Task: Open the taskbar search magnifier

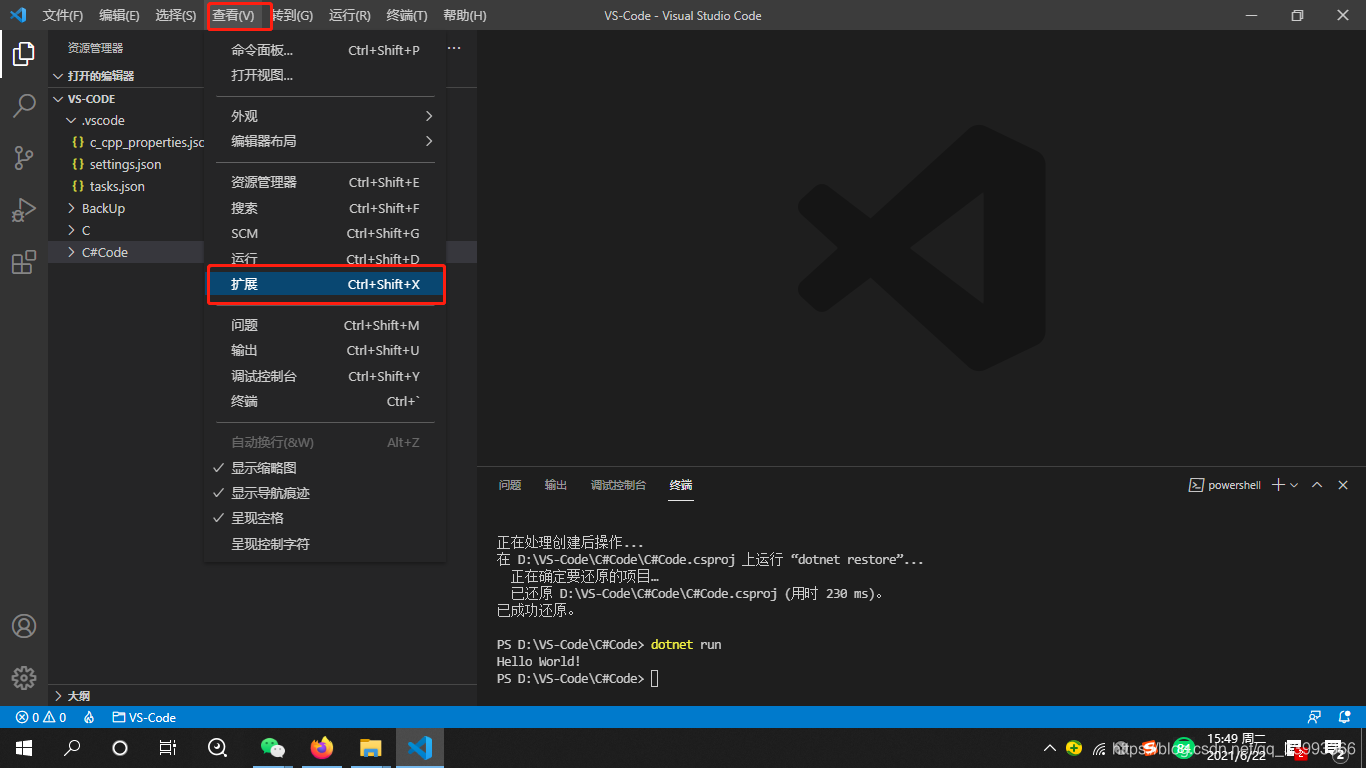Action: pos(72,748)
